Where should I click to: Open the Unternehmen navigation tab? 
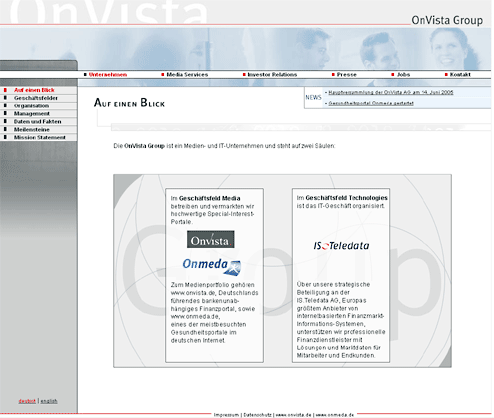coord(108,75)
